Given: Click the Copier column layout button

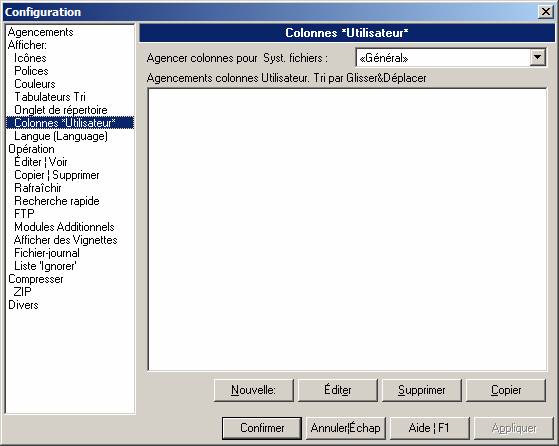Looking at the screenshot, I should click(x=506, y=390).
